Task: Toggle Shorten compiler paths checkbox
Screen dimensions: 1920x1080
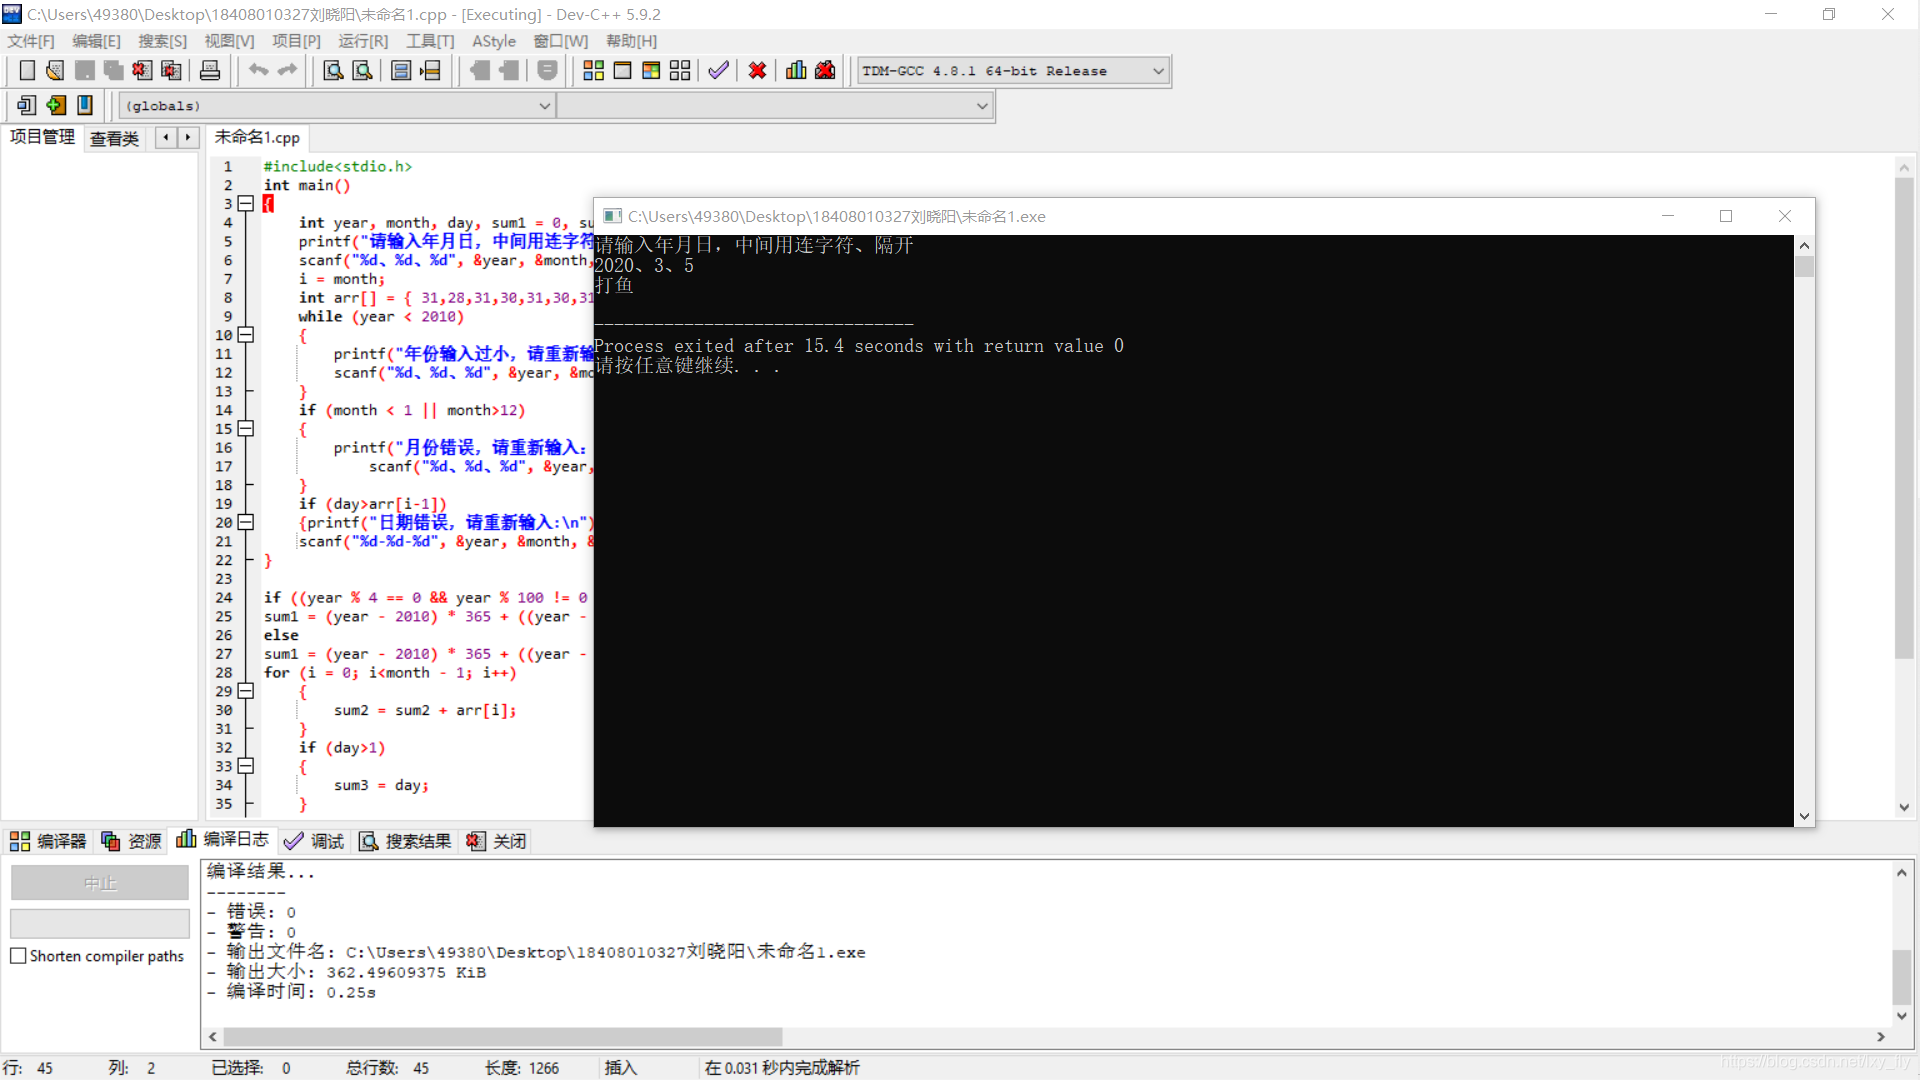Action: [x=18, y=956]
